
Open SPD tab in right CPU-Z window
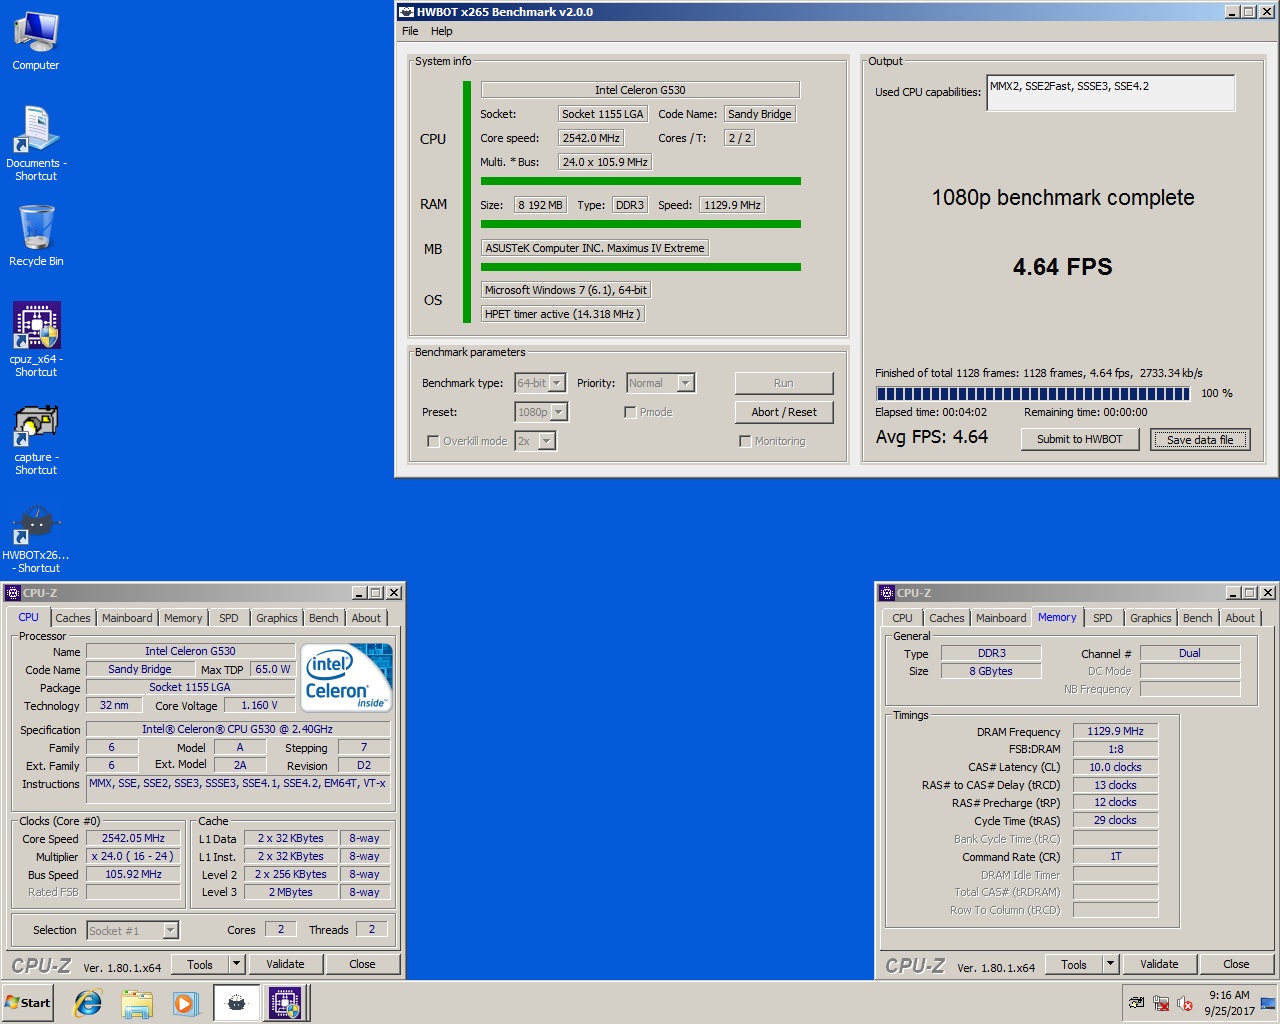coord(1103,618)
